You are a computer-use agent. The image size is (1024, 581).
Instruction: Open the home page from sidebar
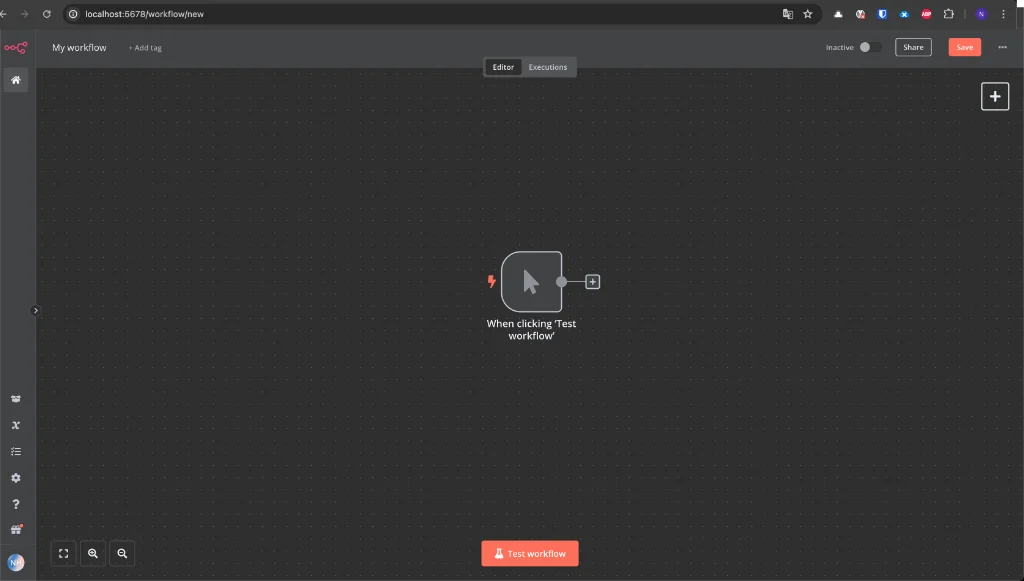(16, 80)
